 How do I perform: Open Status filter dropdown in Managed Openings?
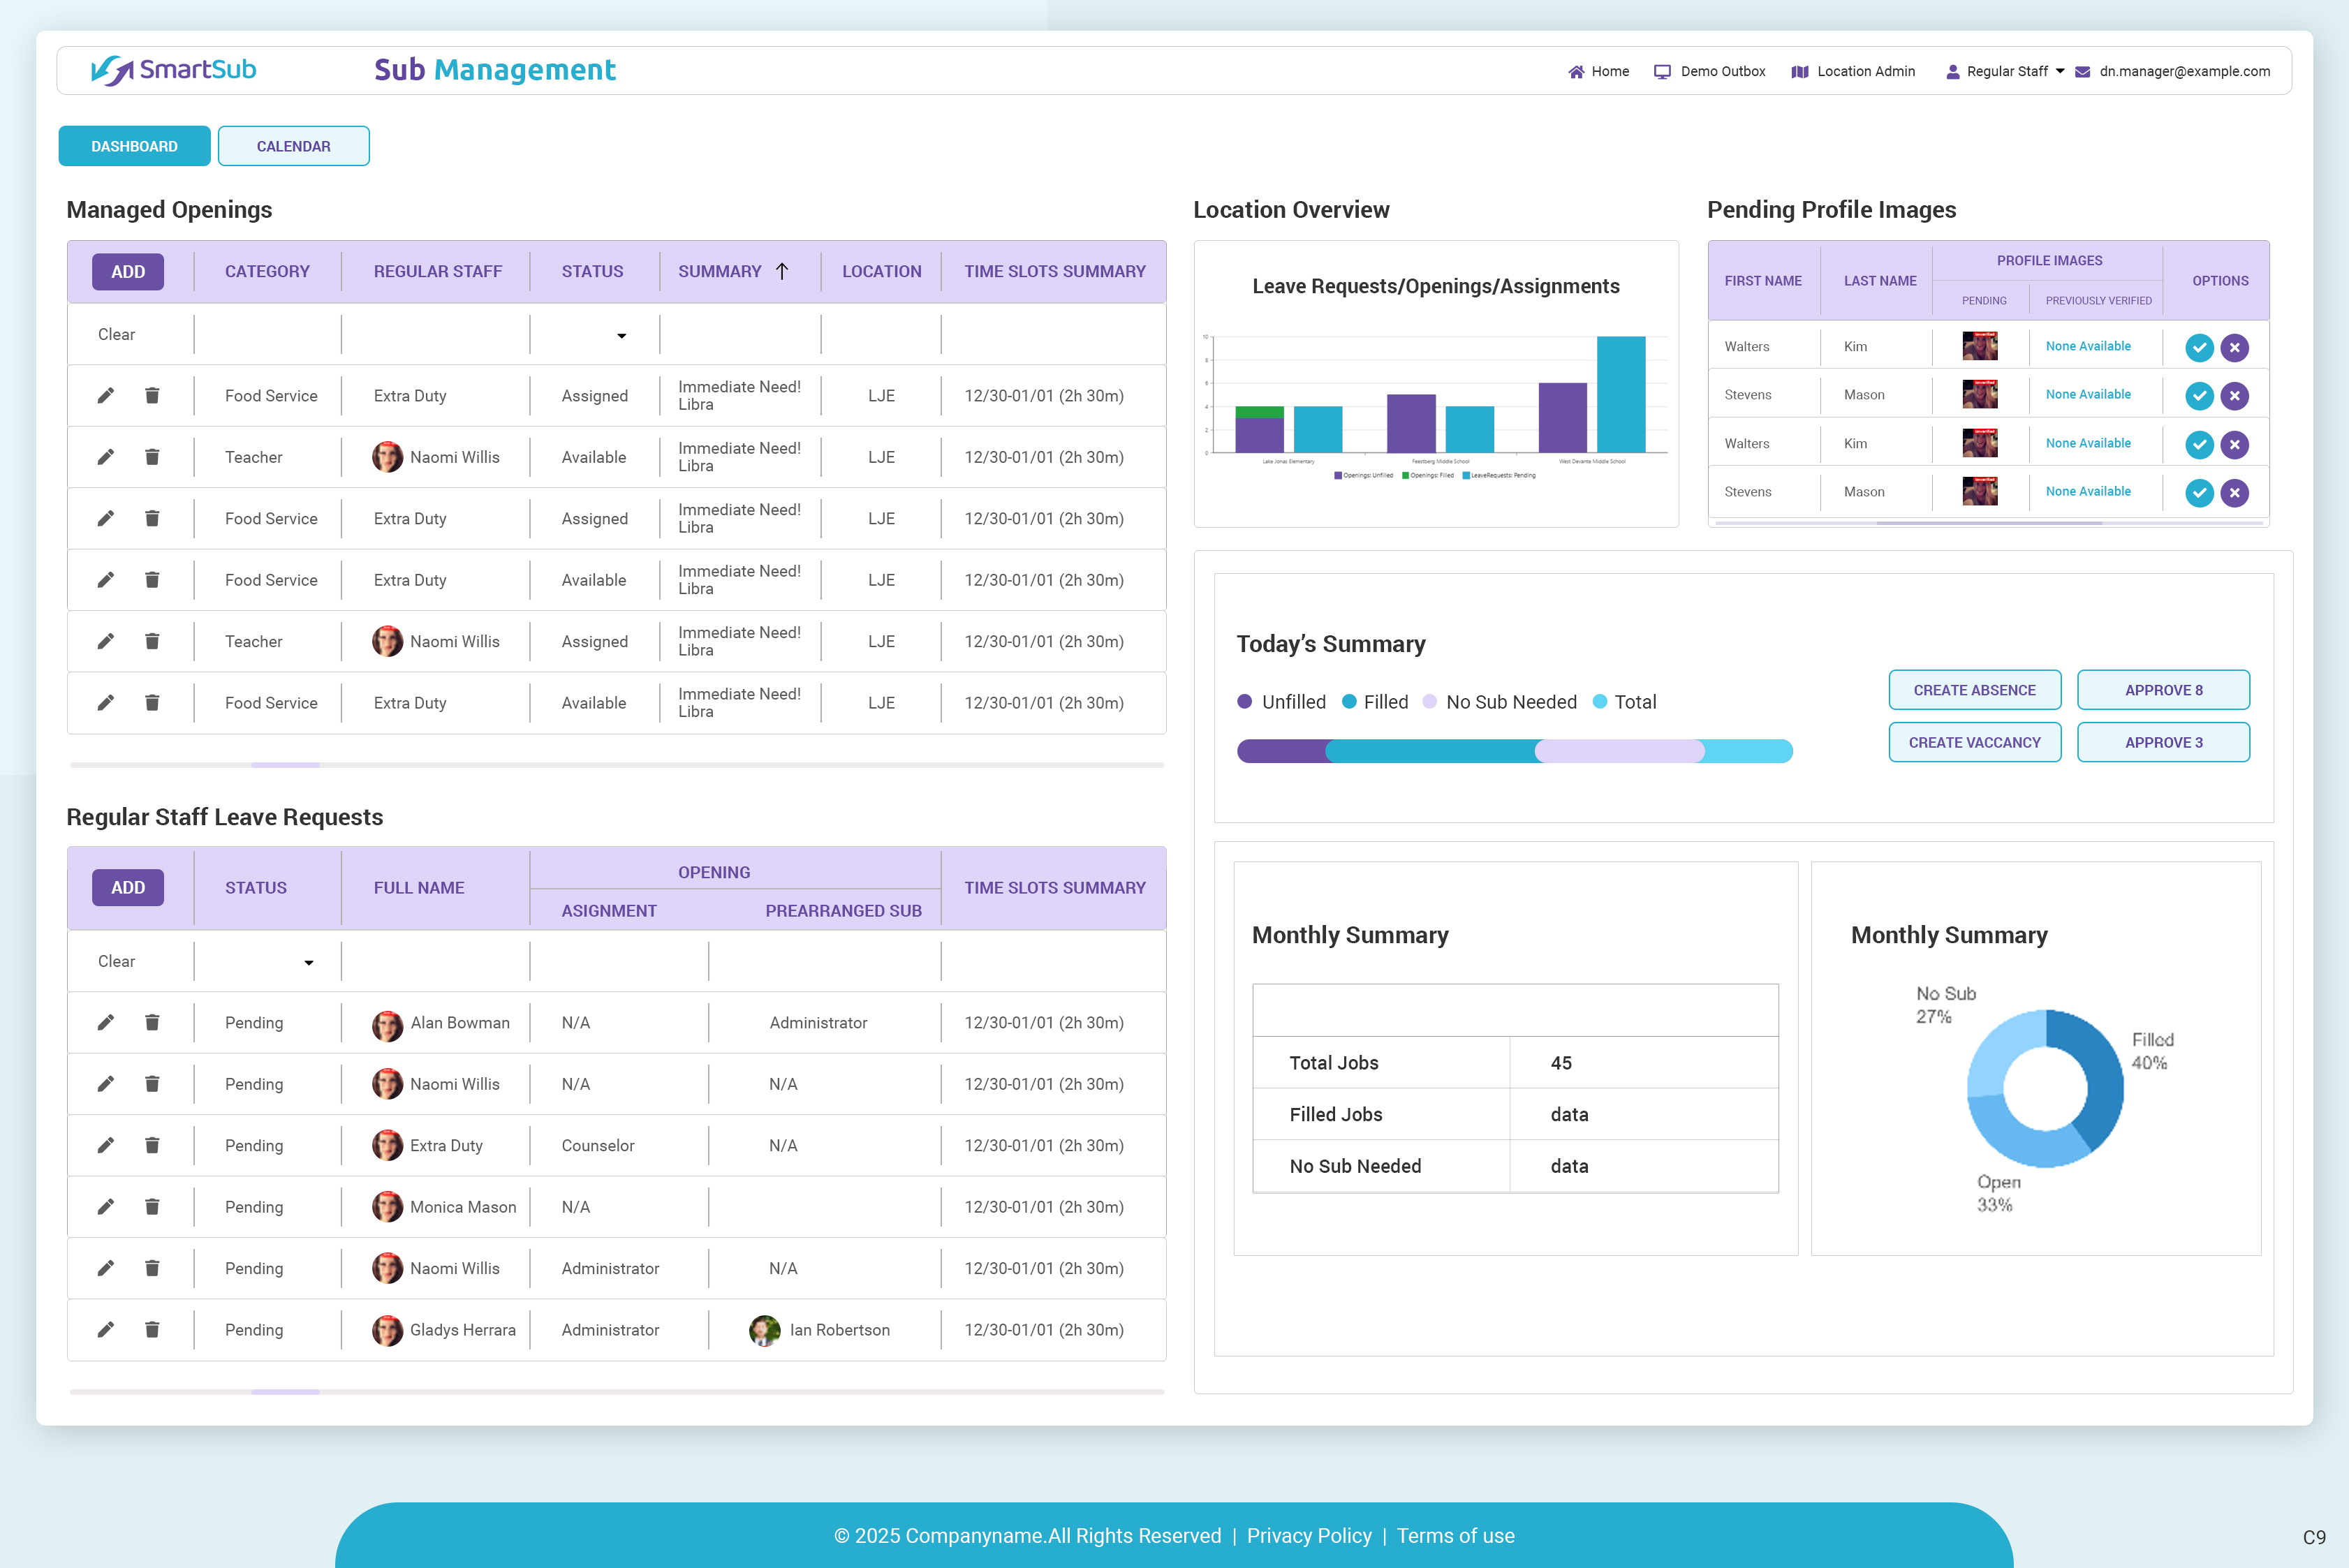621,335
